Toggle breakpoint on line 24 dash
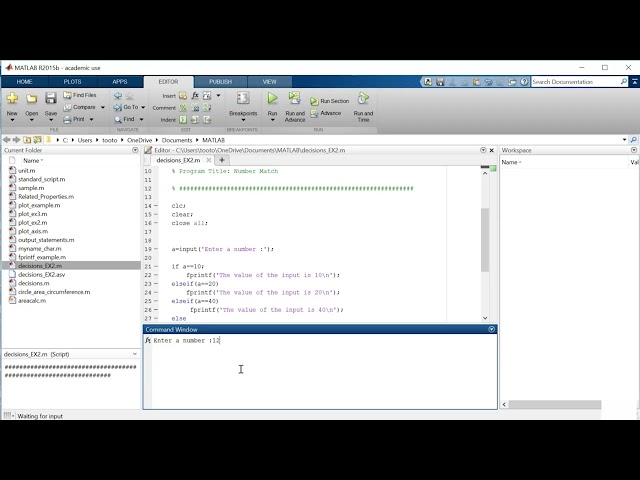 coord(156,293)
